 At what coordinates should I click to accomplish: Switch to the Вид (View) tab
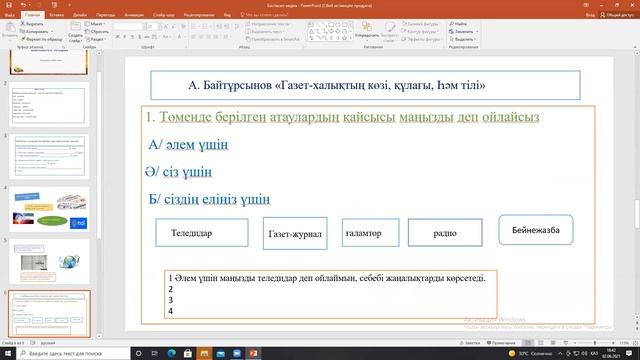tap(227, 15)
